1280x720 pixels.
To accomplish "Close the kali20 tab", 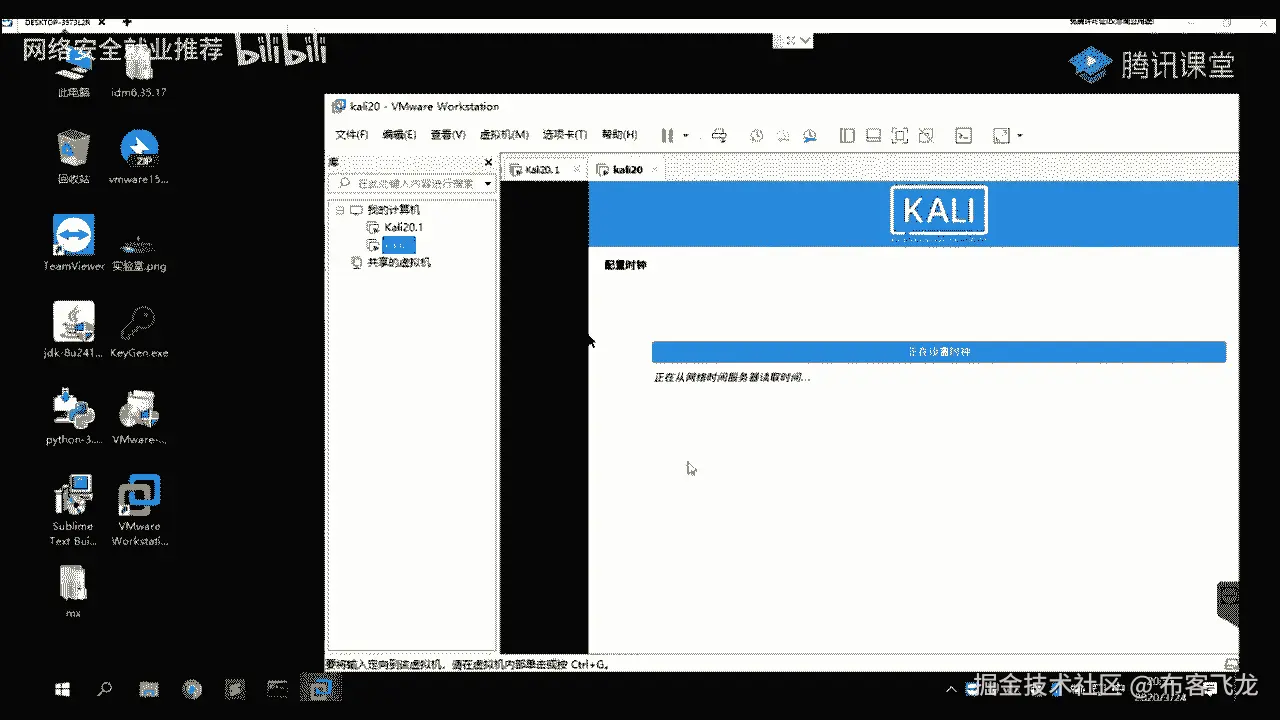I will [655, 170].
